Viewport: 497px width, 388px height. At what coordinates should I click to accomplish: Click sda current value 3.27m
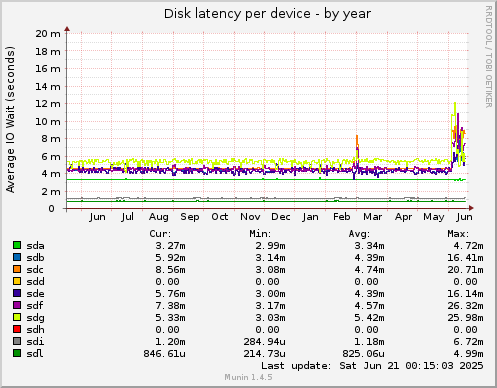(170, 246)
